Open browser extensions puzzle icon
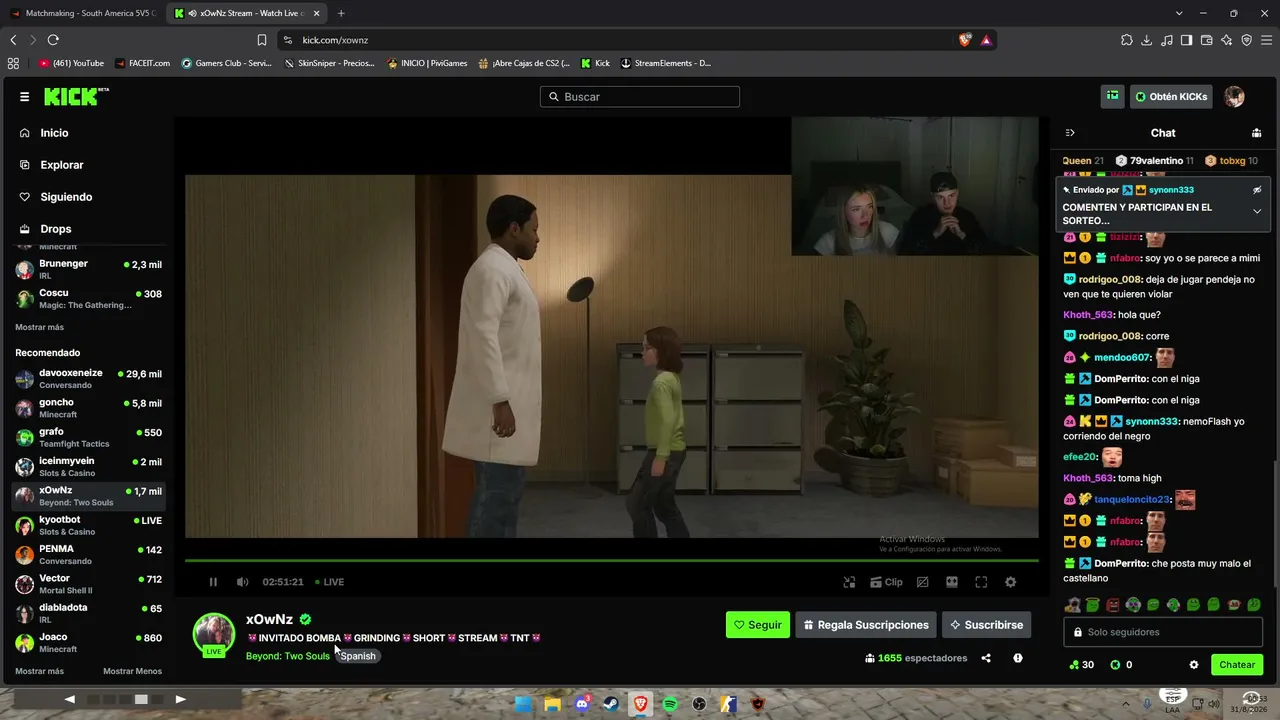Screen dimensions: 1280x720 [x=1127, y=40]
